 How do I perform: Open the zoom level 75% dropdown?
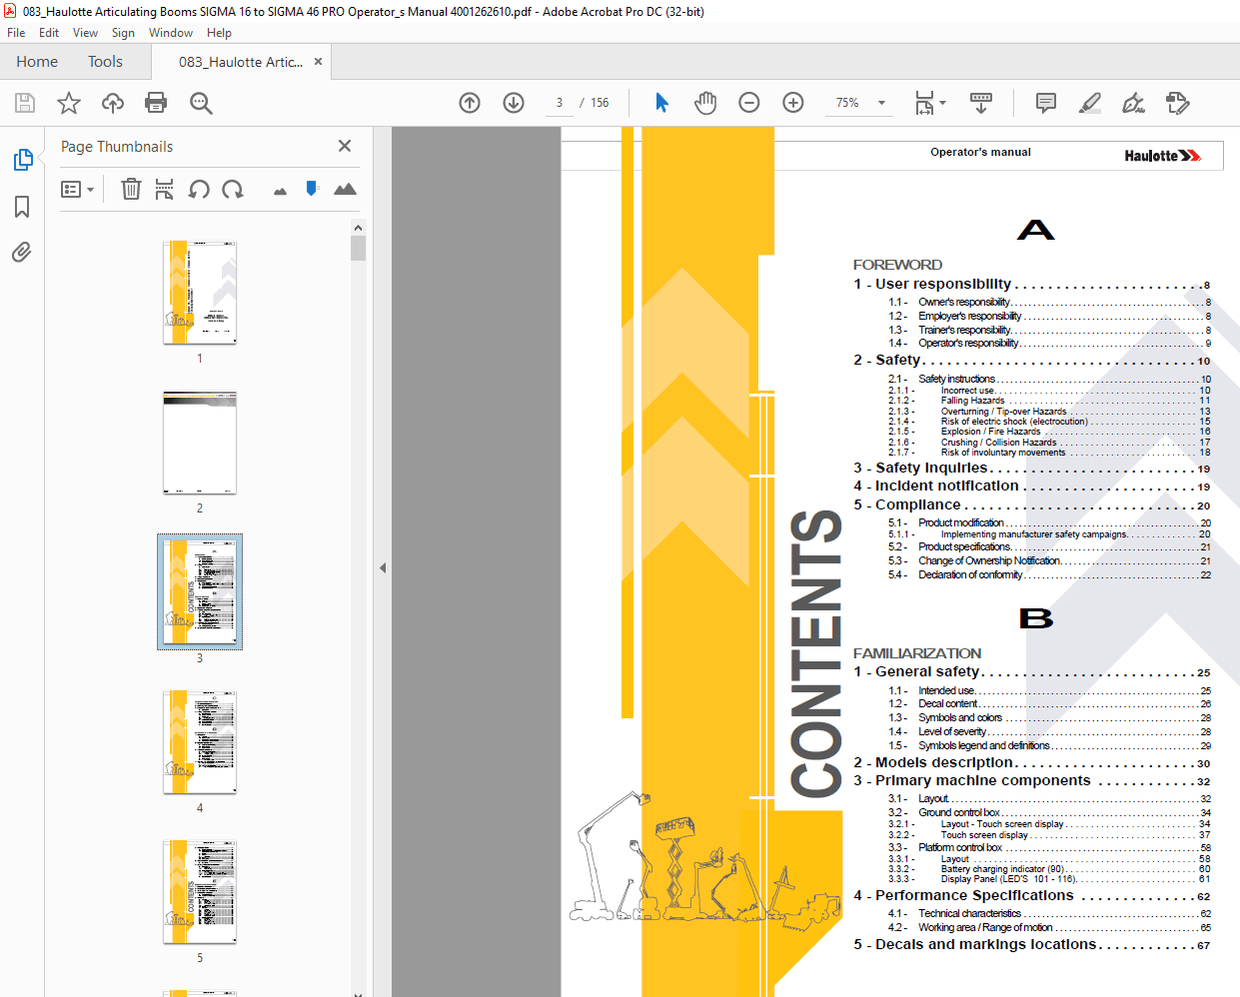[x=881, y=103]
